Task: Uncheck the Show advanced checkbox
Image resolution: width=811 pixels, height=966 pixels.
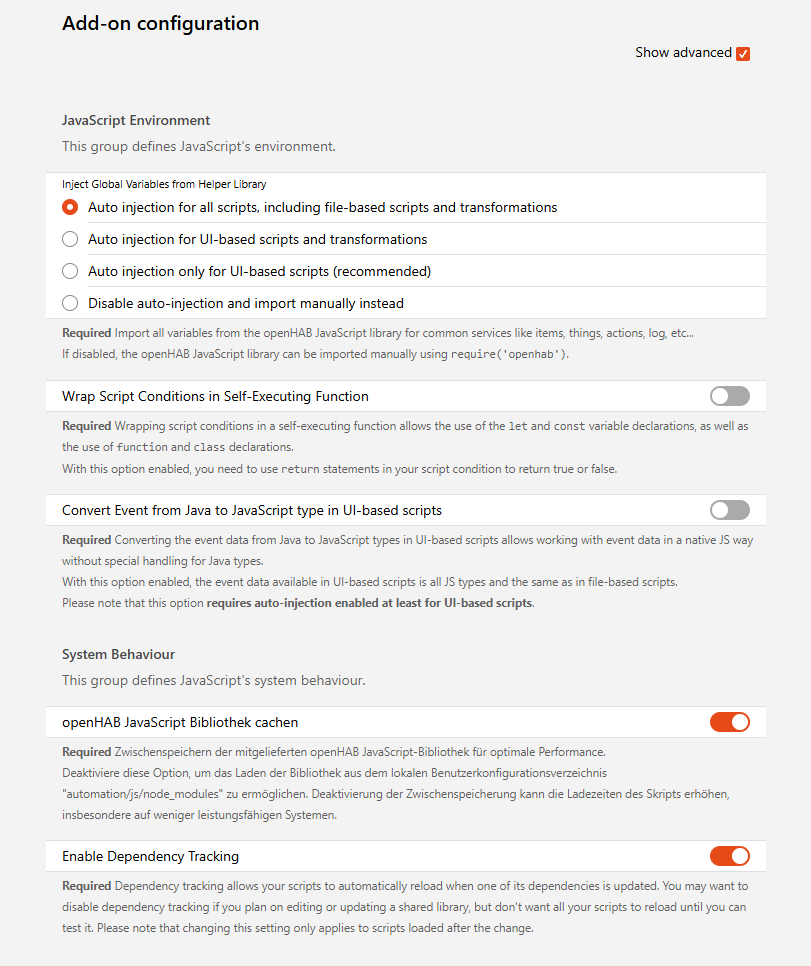Action: pyautogui.click(x=743, y=53)
